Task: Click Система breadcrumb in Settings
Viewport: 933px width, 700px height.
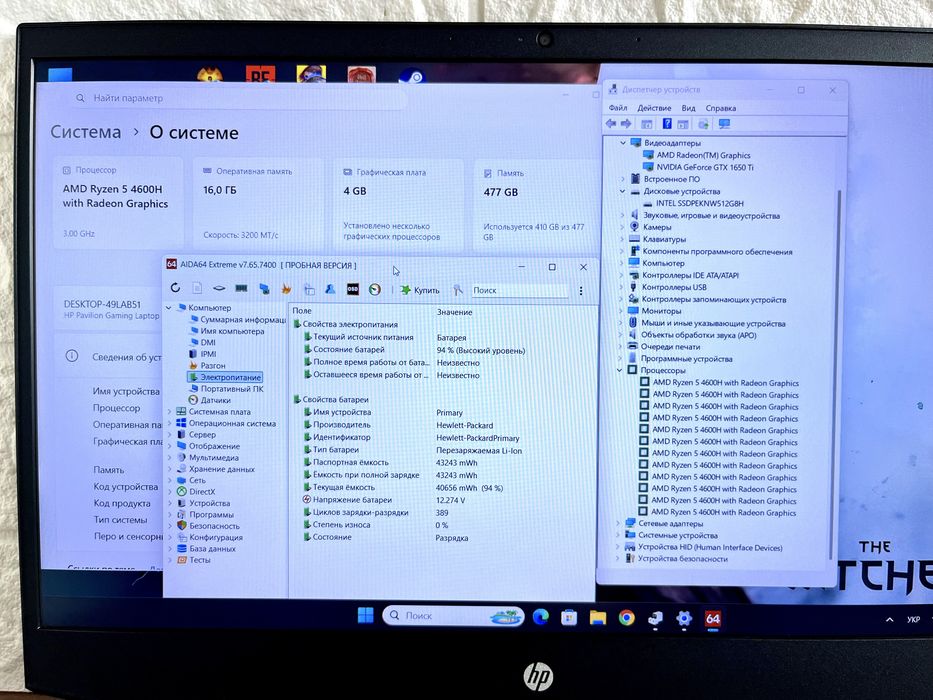Action: click(x=86, y=132)
